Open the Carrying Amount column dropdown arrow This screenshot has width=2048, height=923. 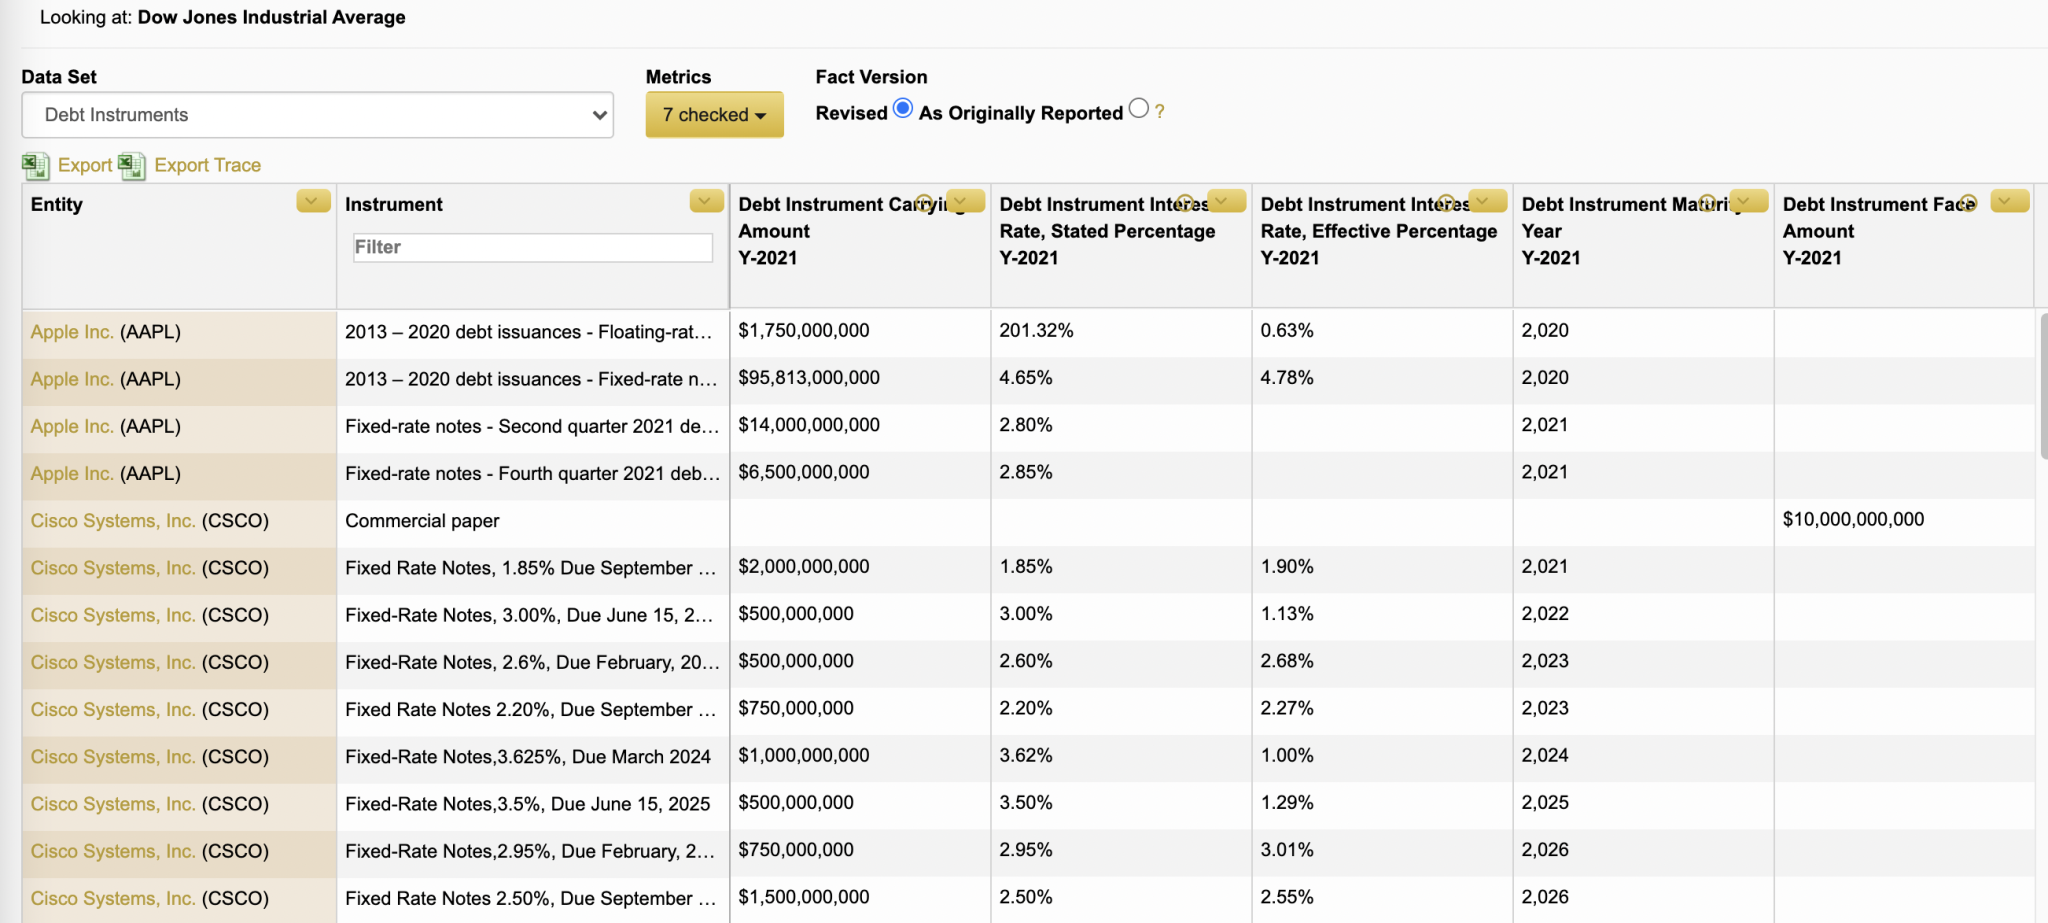[x=966, y=202]
